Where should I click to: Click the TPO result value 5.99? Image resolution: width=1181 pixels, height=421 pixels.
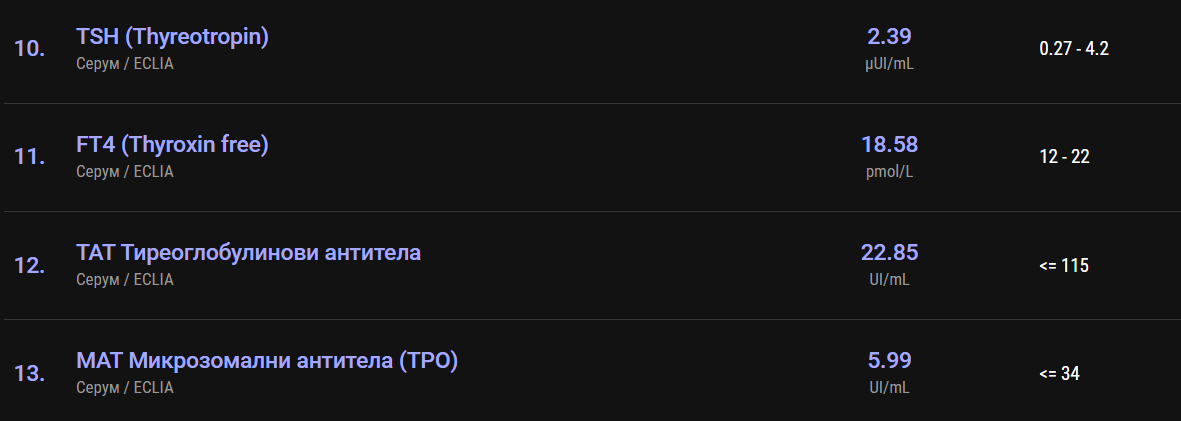[x=889, y=361]
